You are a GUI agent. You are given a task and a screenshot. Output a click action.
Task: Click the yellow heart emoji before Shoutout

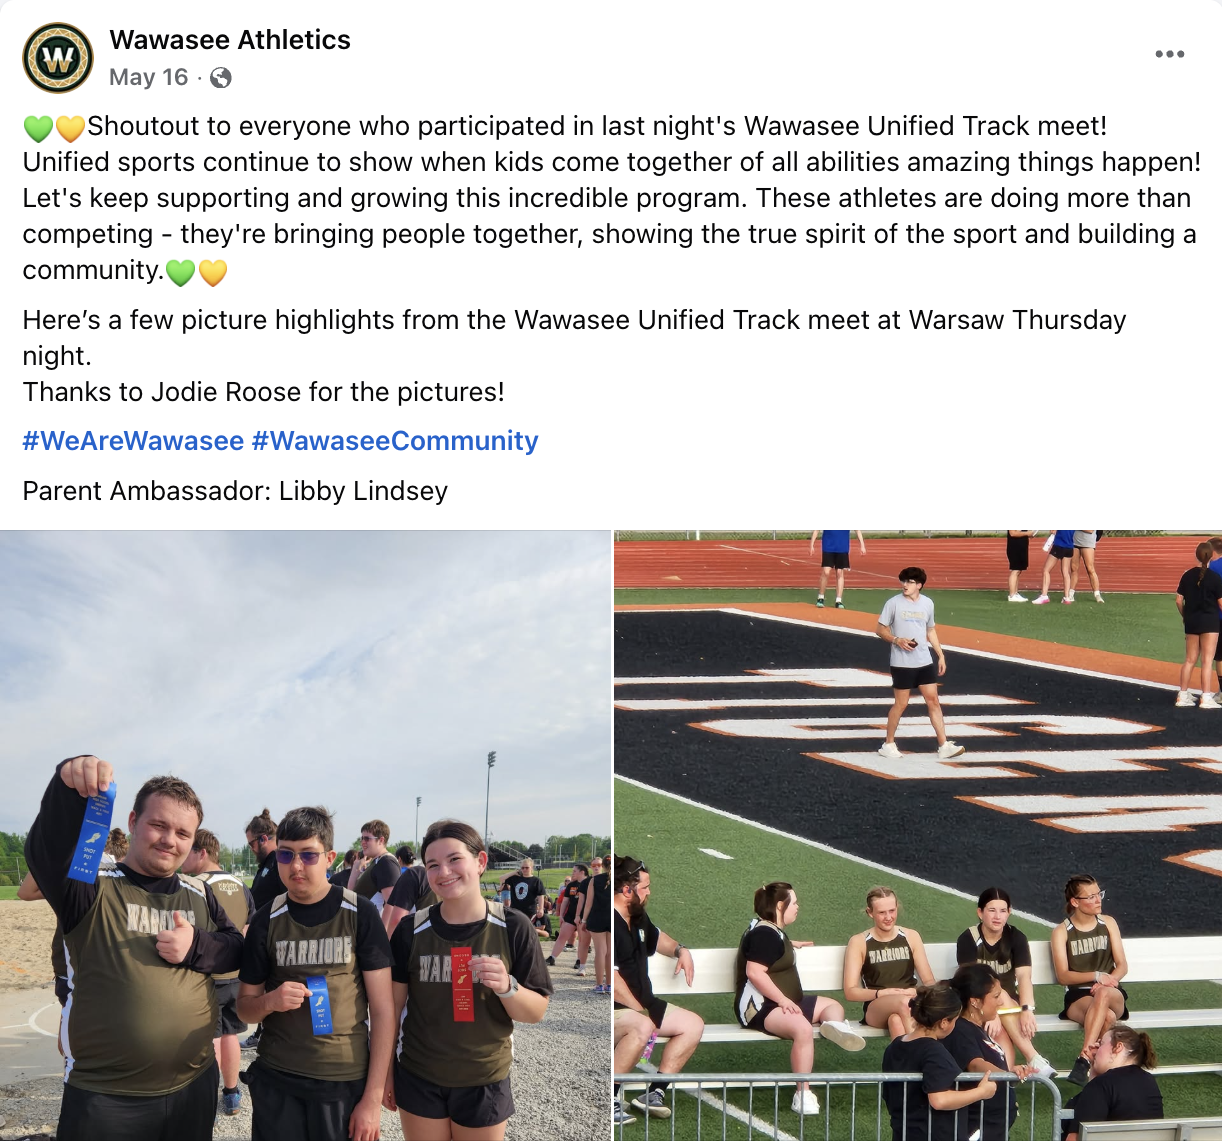pyautogui.click(x=70, y=128)
